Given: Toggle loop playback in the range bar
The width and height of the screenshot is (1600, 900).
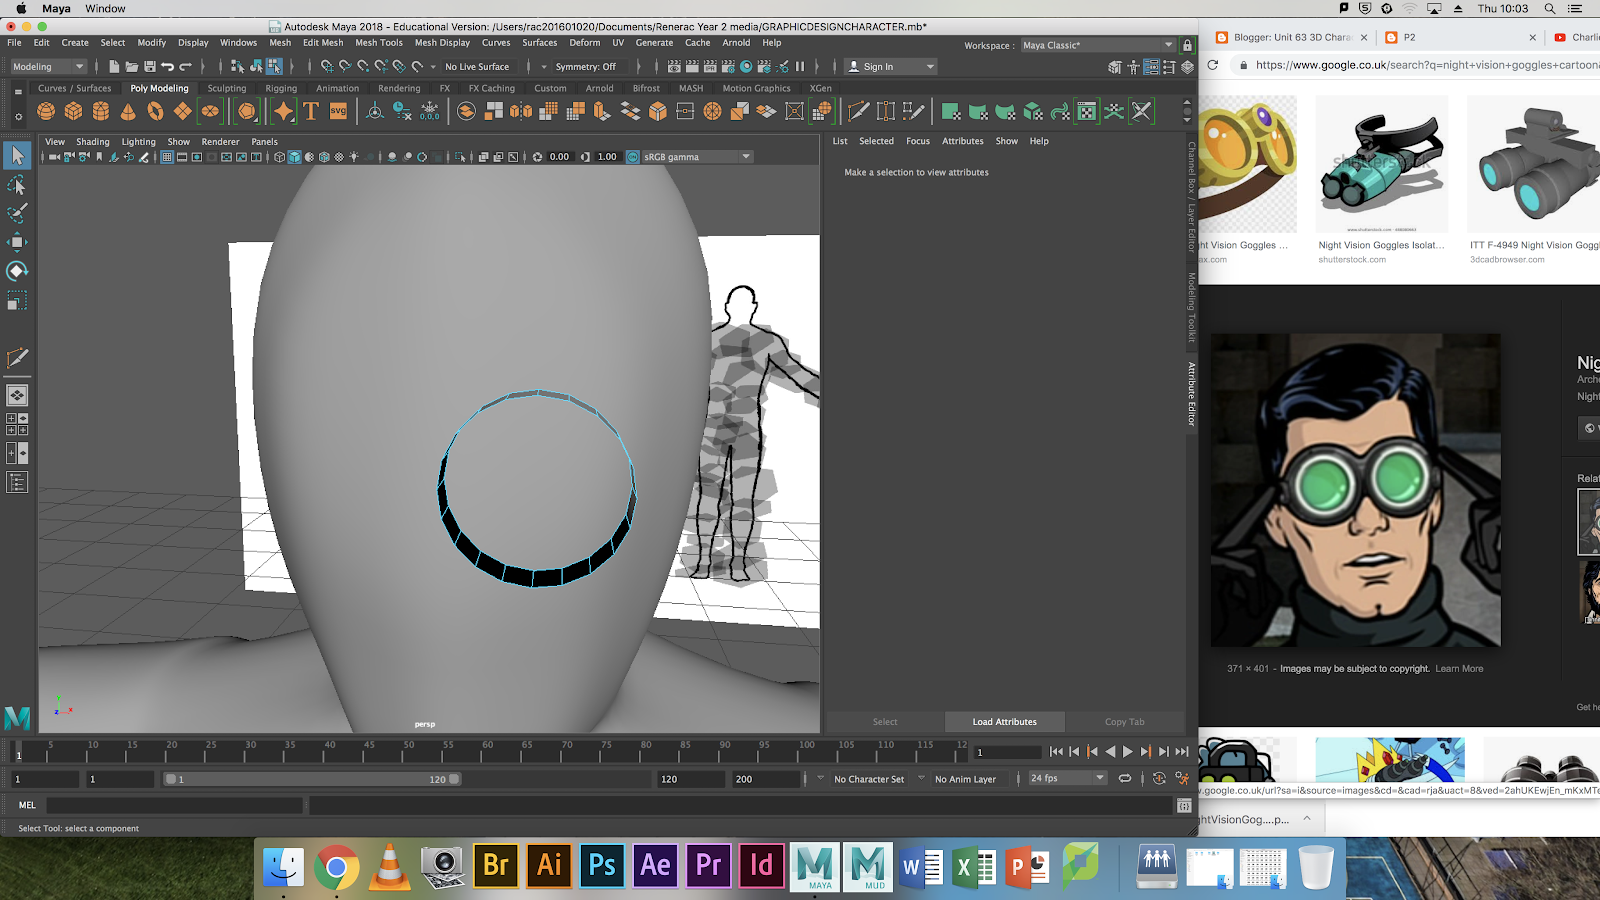Looking at the screenshot, I should pos(1125,779).
